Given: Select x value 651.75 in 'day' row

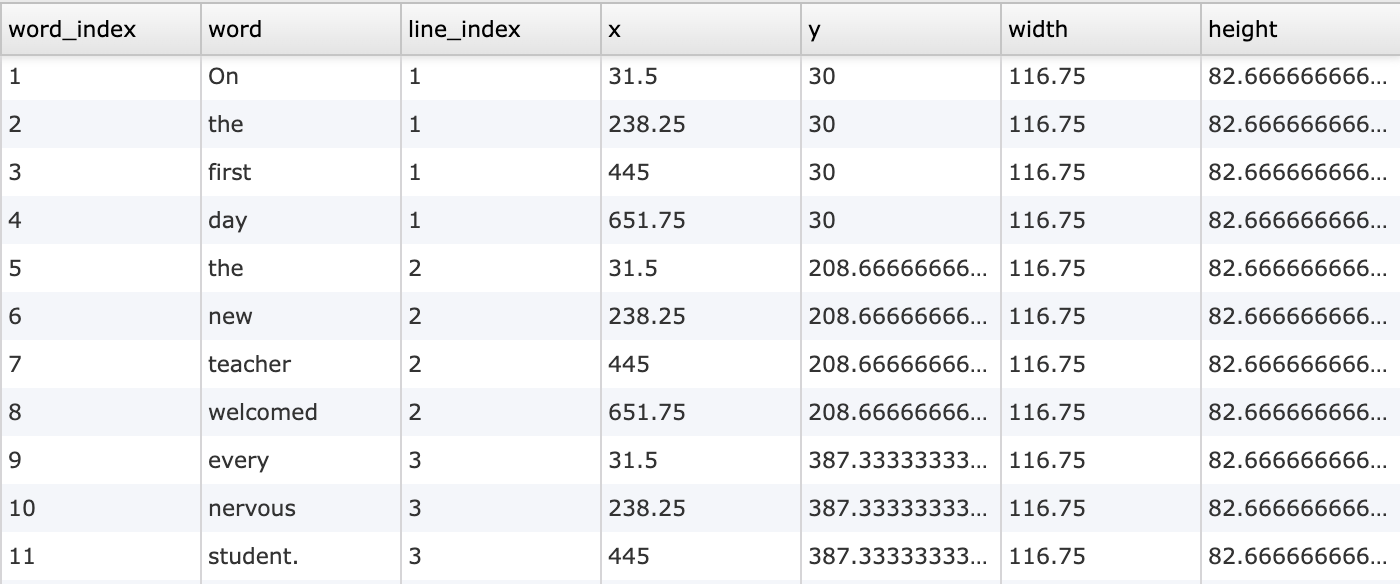Looking at the screenshot, I should [x=700, y=220].
